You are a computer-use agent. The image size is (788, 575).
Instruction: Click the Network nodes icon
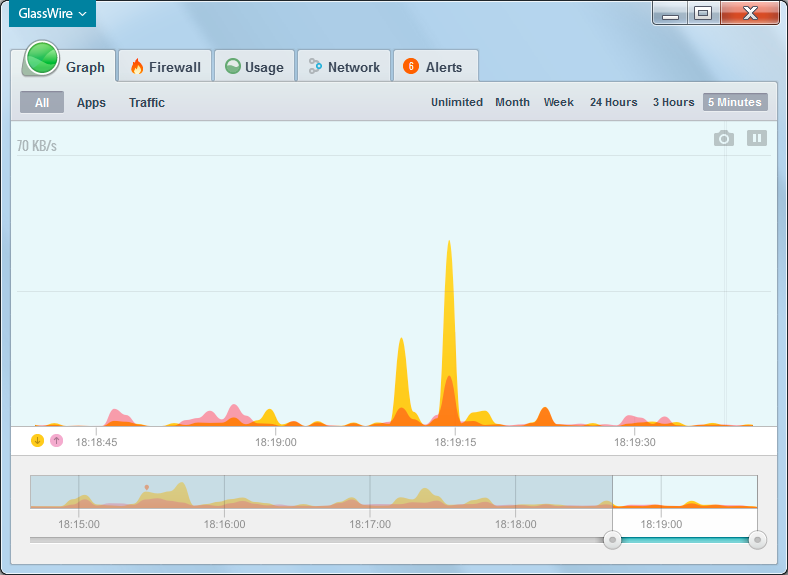(315, 66)
